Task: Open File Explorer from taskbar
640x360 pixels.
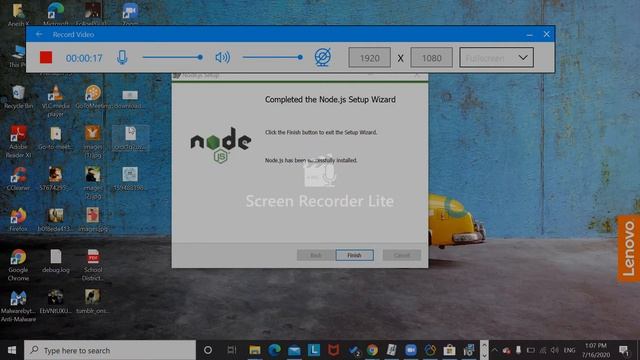Action: (255, 350)
